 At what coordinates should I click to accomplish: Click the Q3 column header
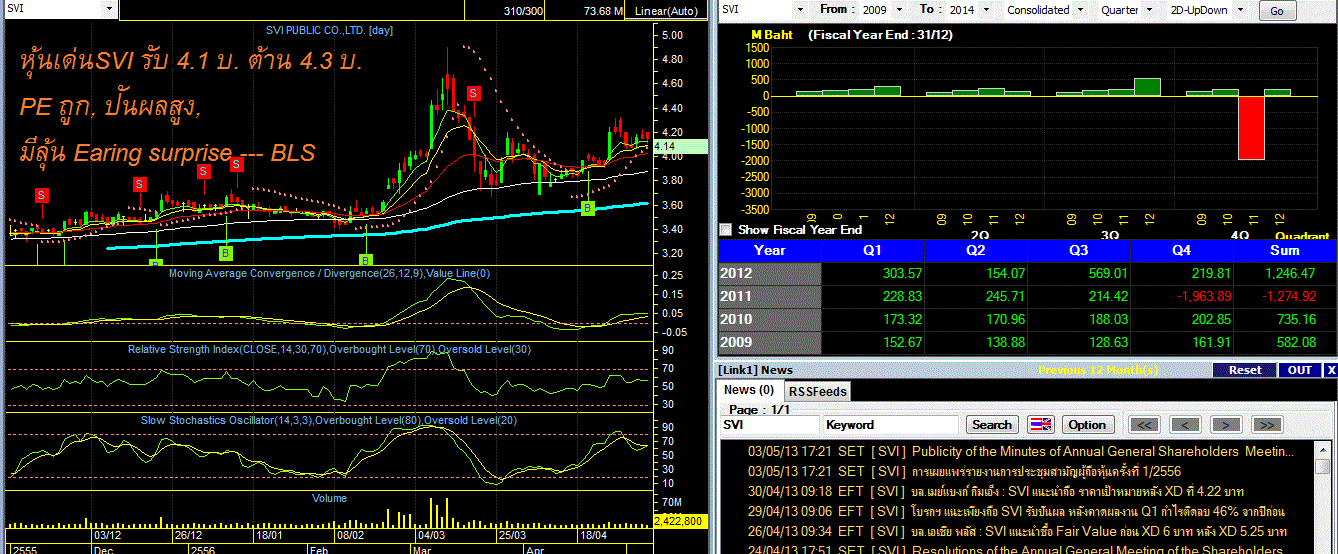tap(1079, 251)
